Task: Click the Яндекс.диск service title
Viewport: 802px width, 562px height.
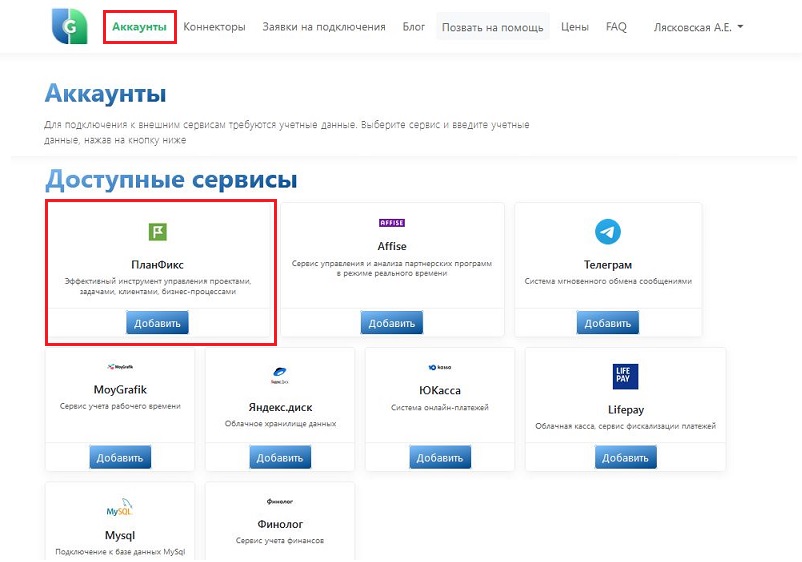Action: [280, 408]
